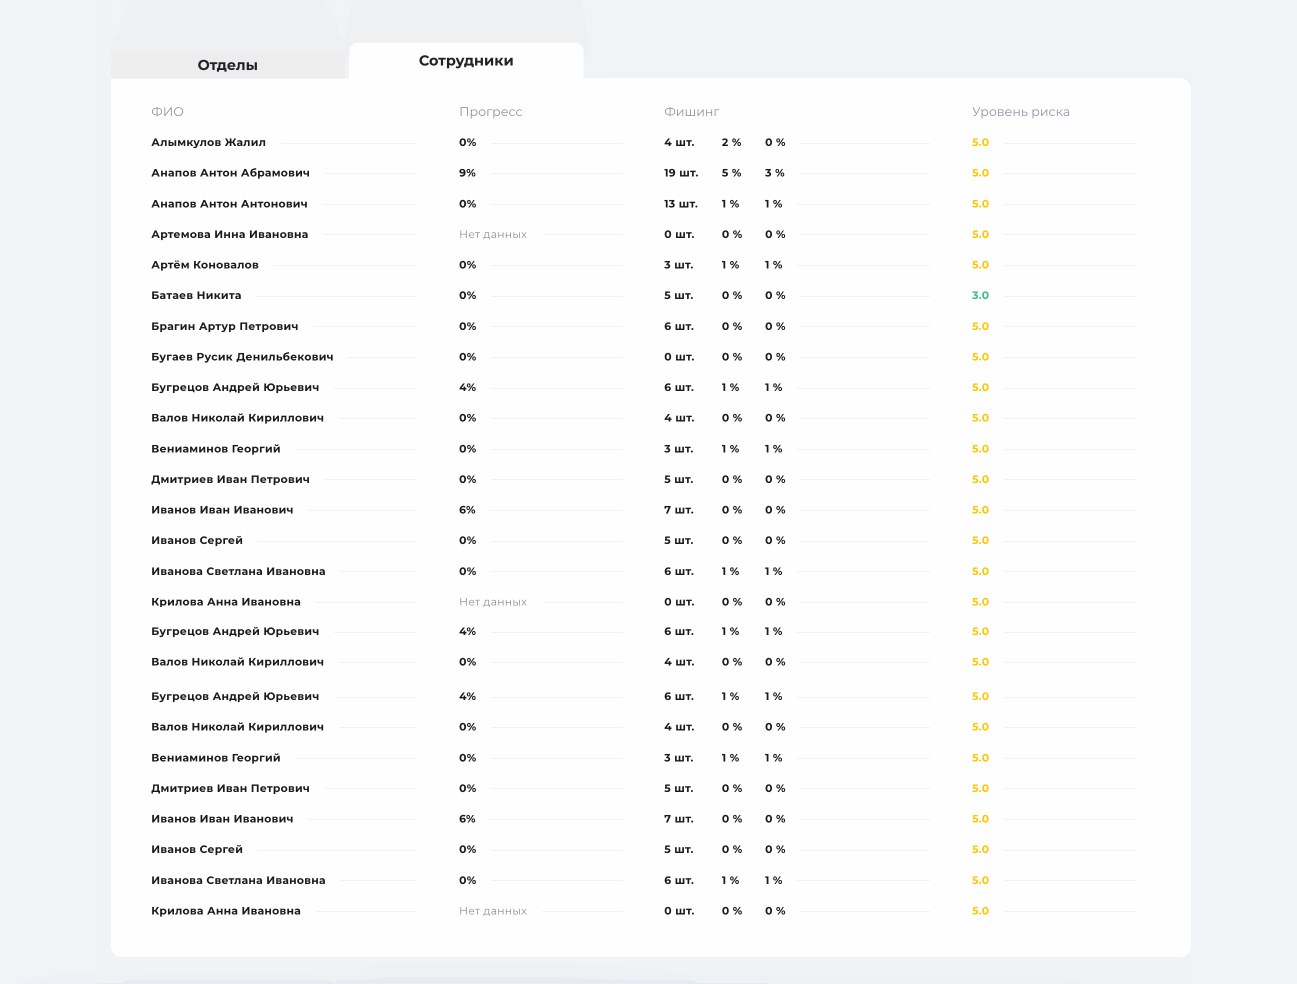Click Алымкулов Жалил's 2 % phishing value
Image resolution: width=1297 pixels, height=984 pixels.
pyautogui.click(x=731, y=143)
